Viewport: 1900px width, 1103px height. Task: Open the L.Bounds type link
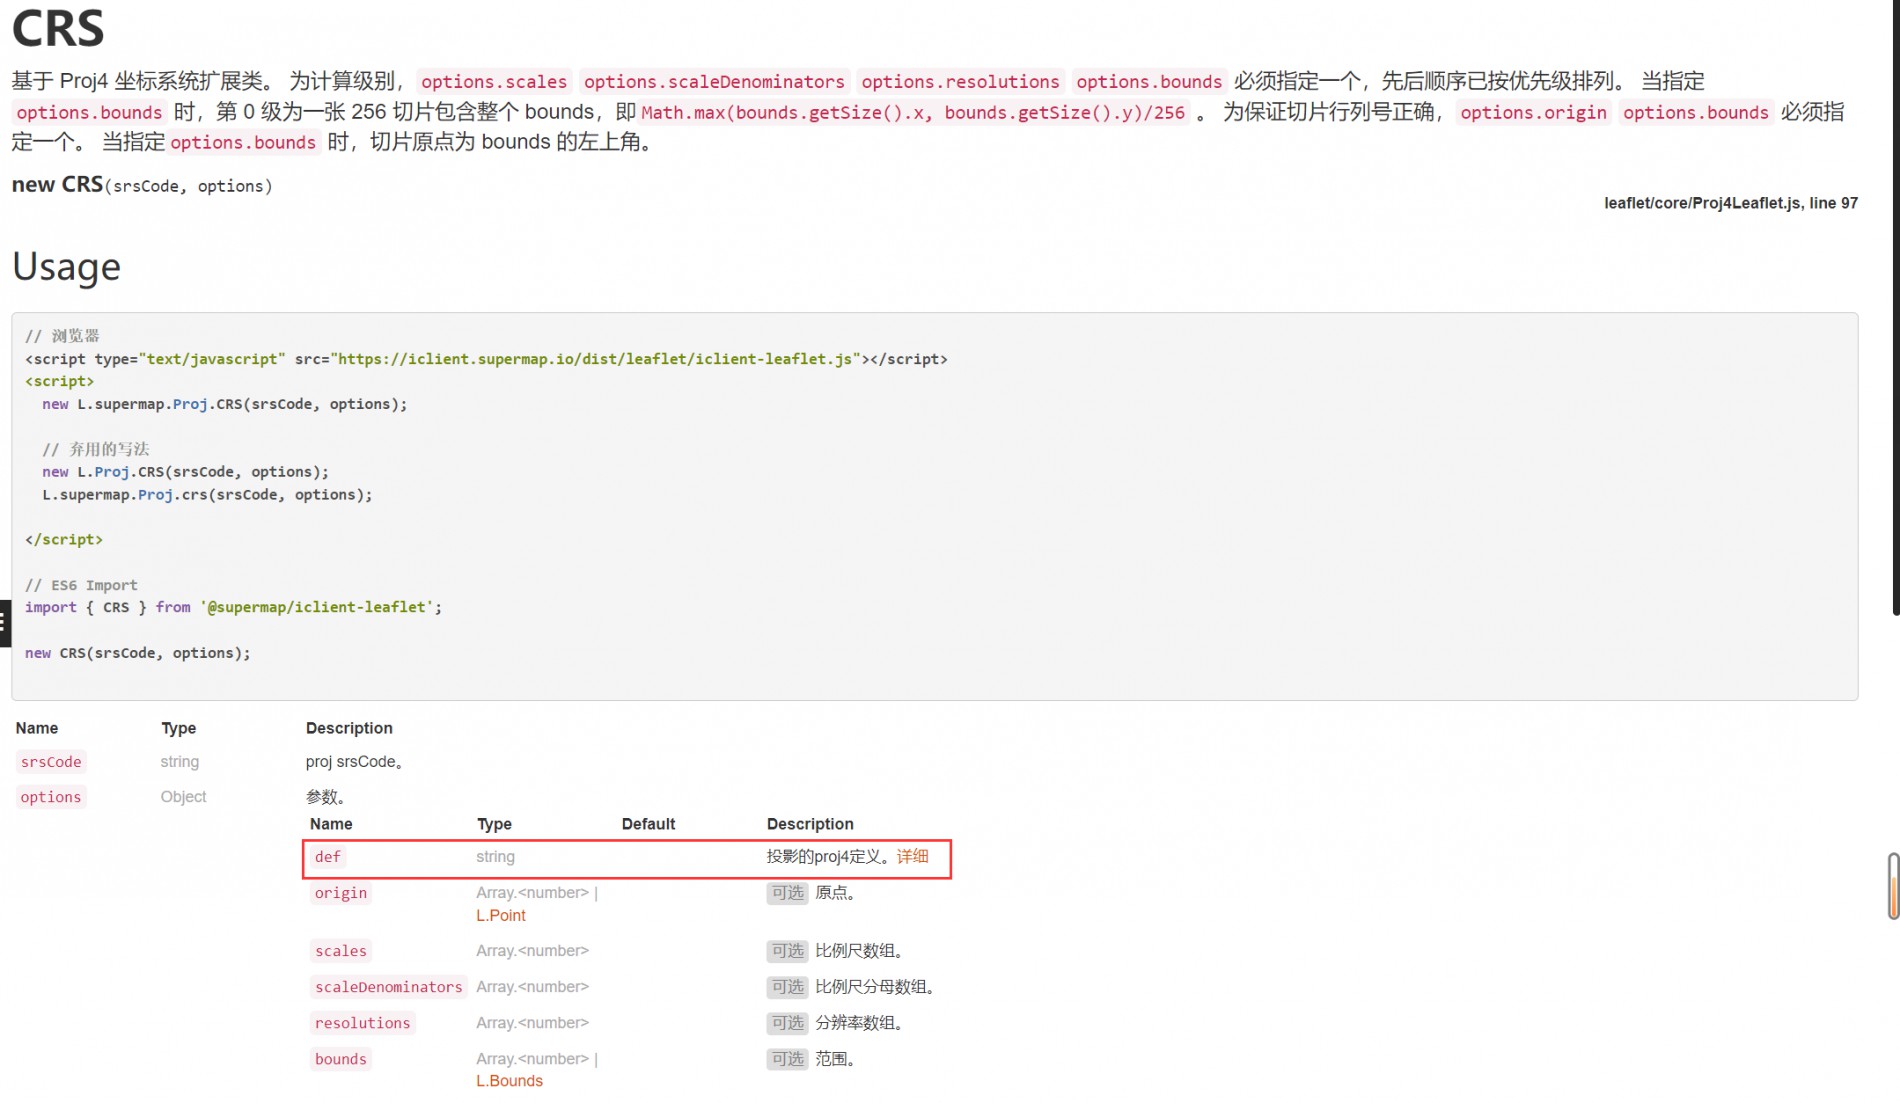509,1080
